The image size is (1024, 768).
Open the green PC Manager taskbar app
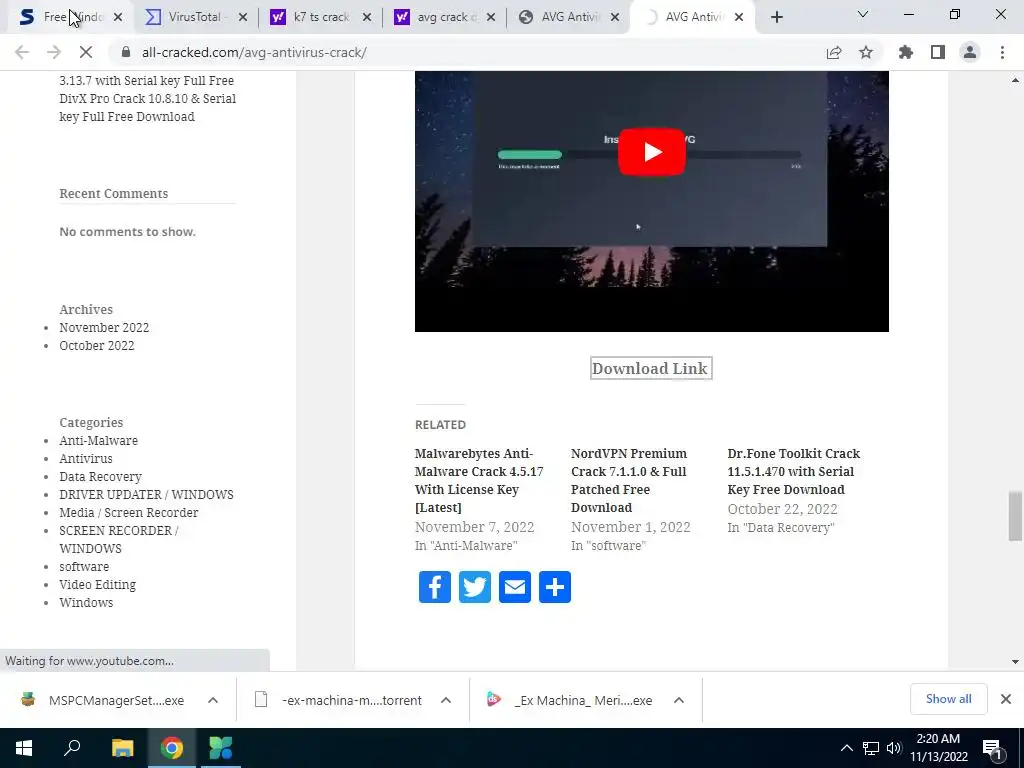pos(221,748)
